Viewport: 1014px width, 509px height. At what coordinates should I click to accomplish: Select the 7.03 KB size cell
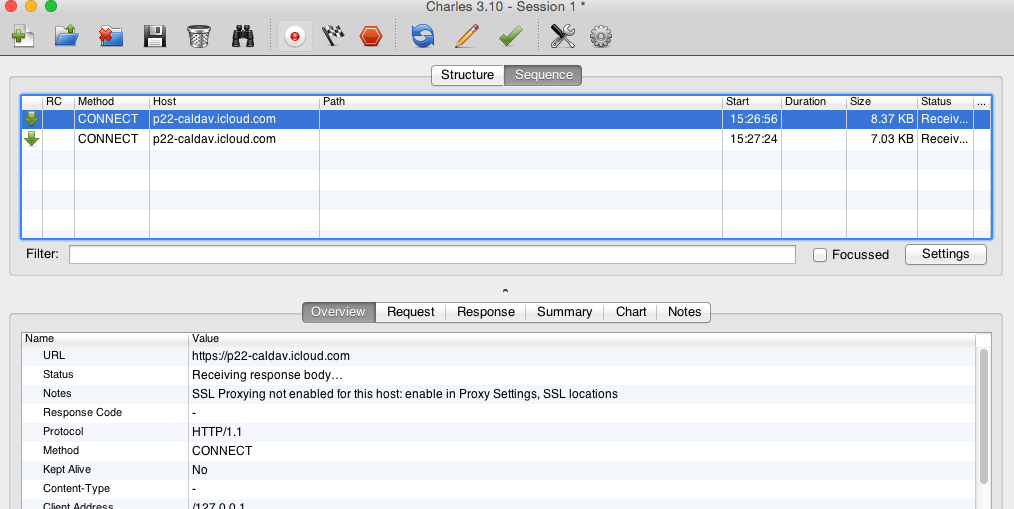(882, 139)
